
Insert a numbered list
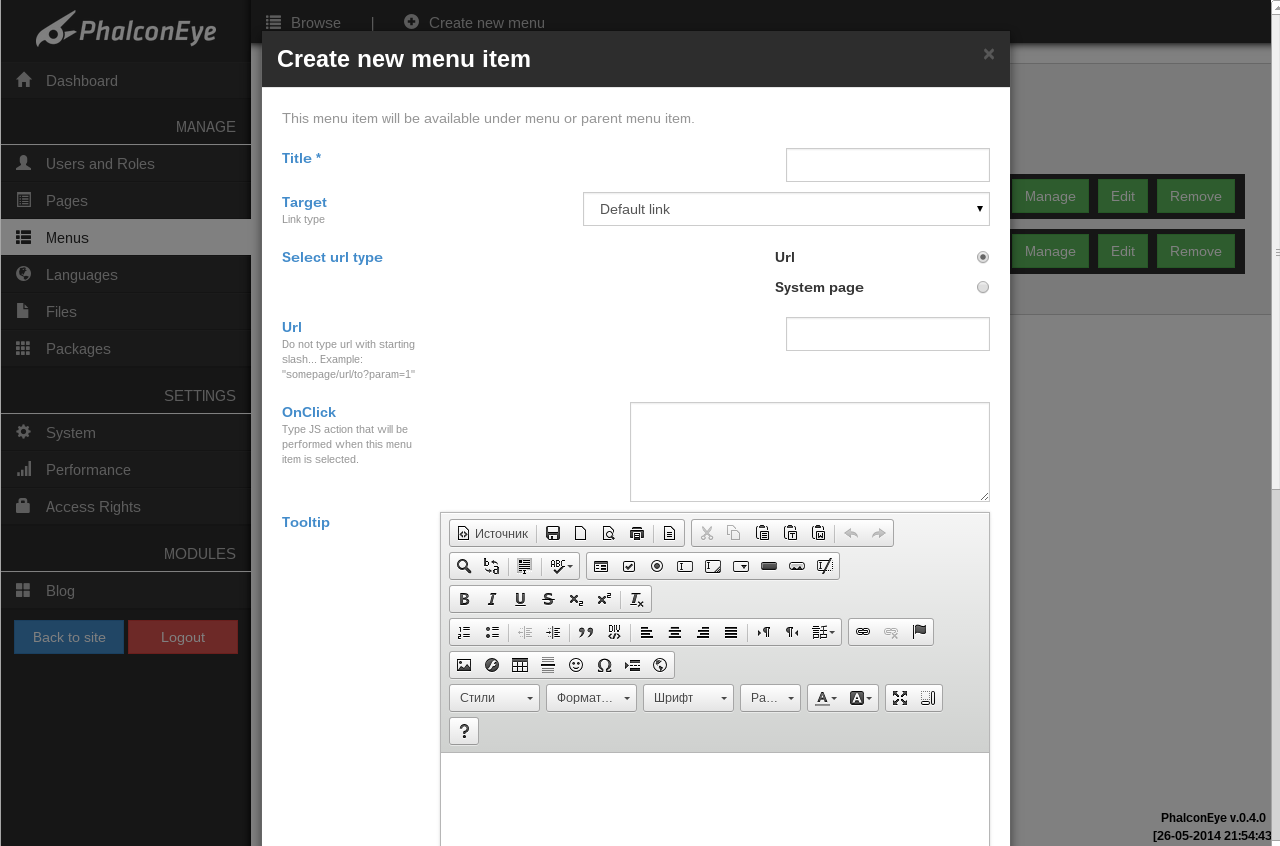pyautogui.click(x=464, y=632)
